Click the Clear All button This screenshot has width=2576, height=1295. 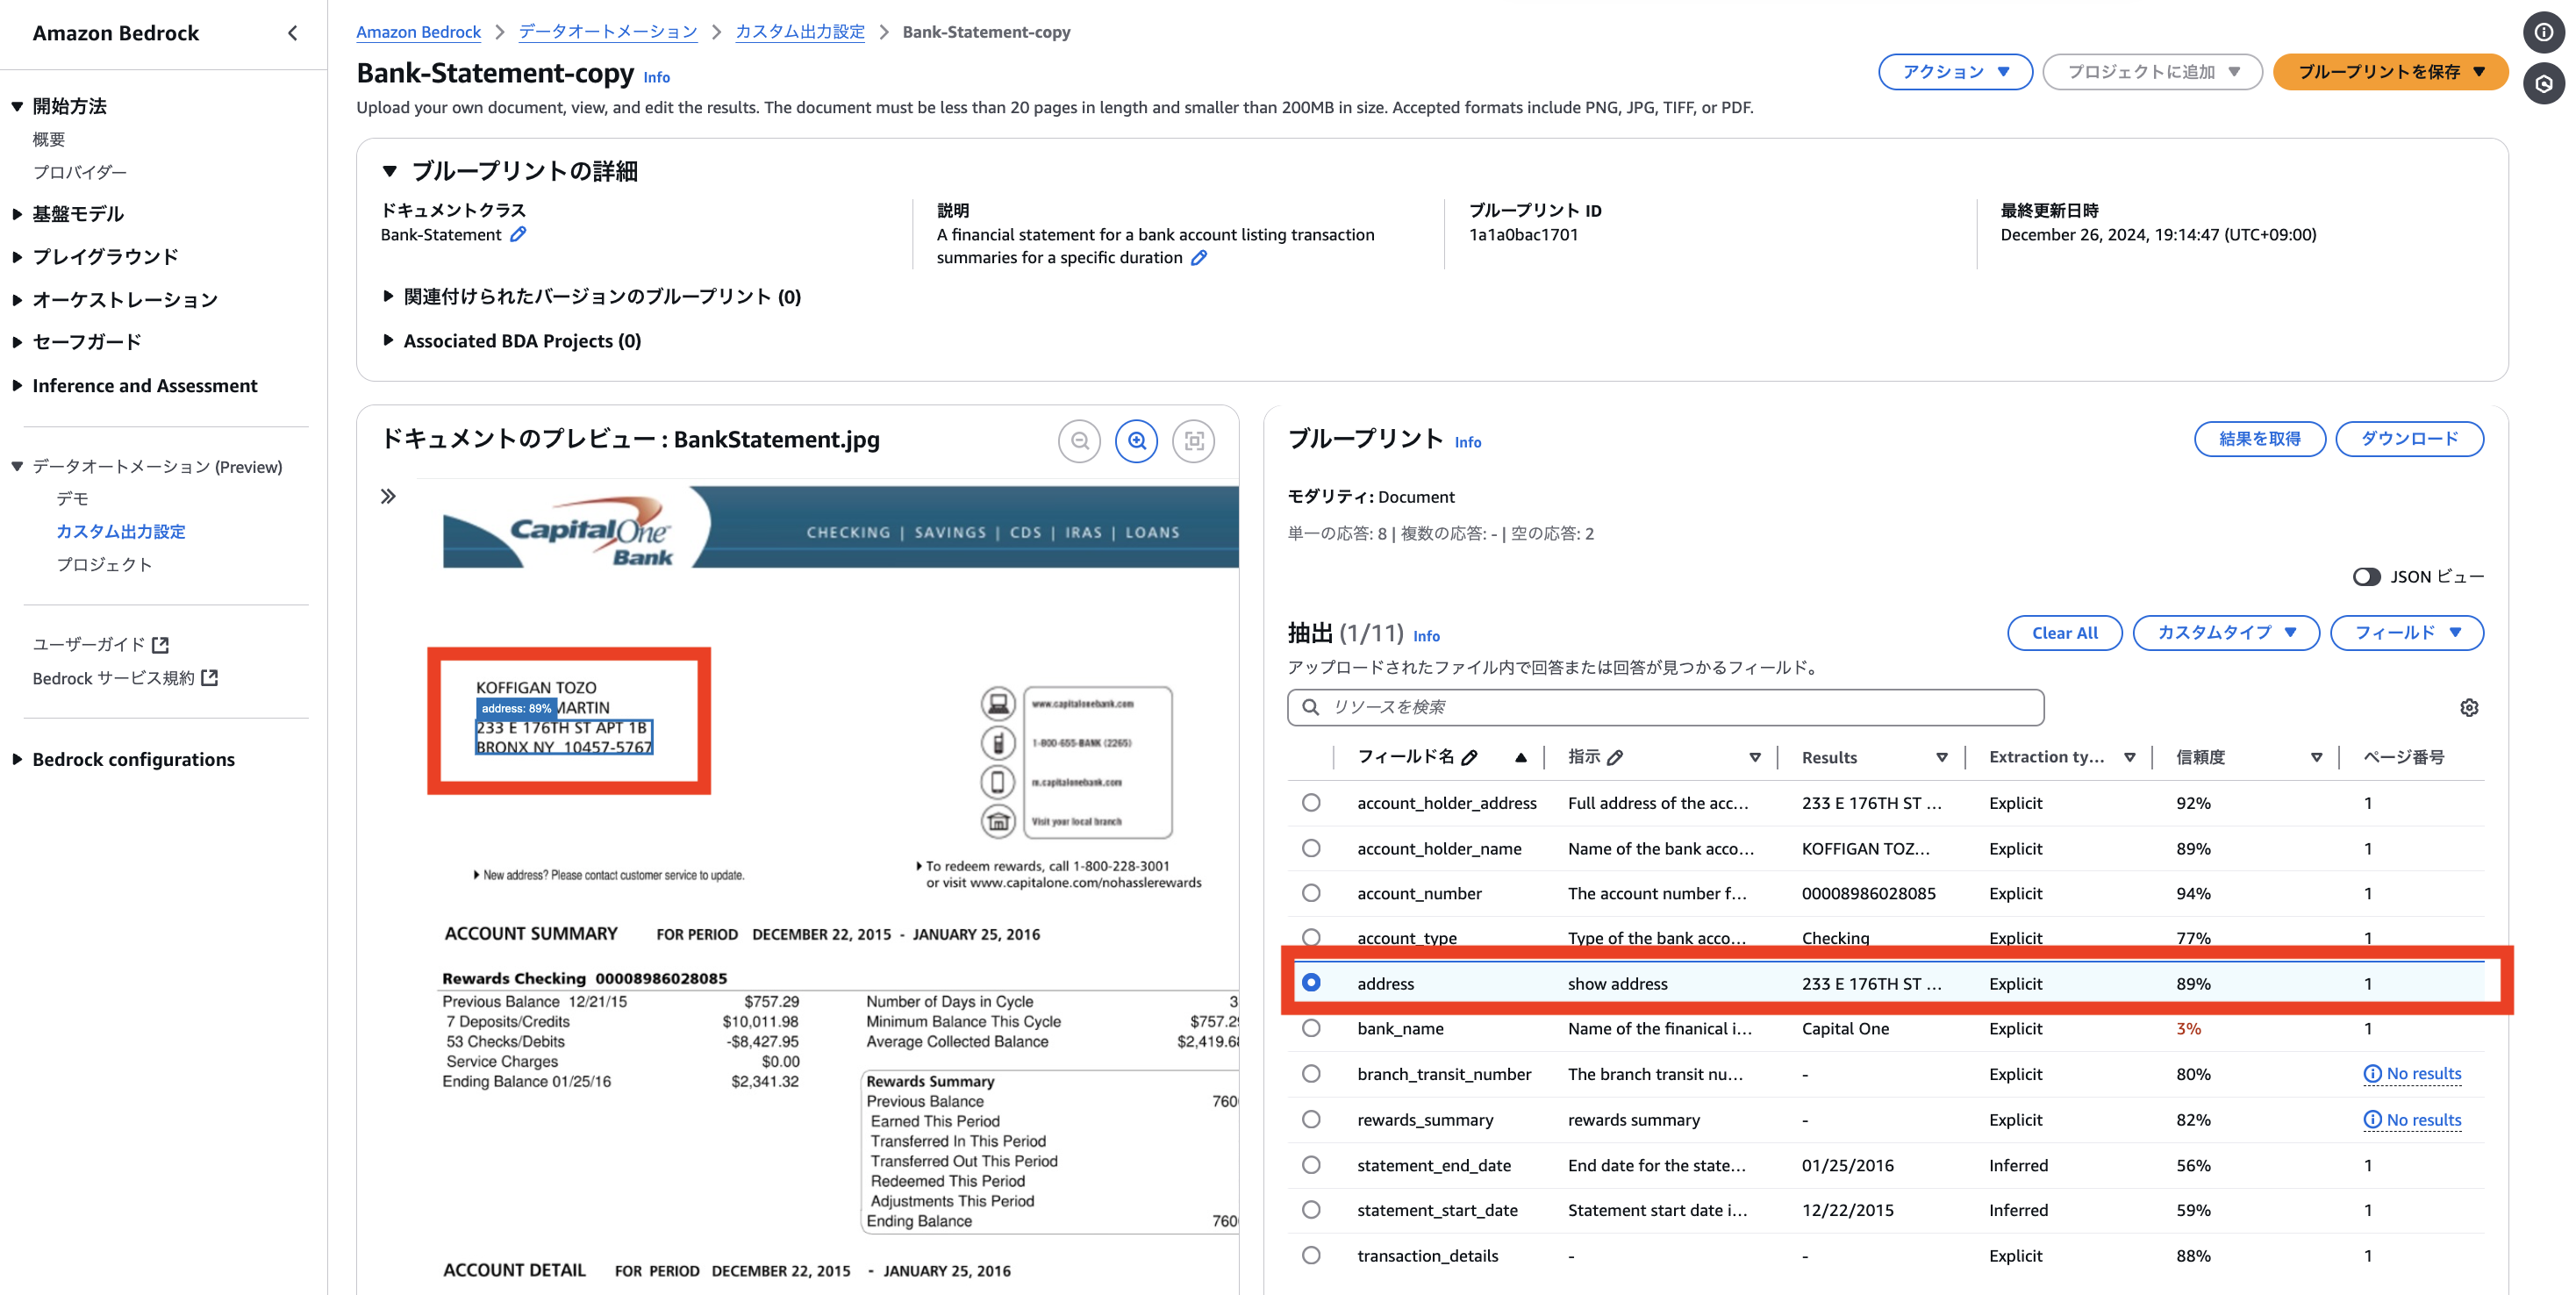click(2064, 633)
